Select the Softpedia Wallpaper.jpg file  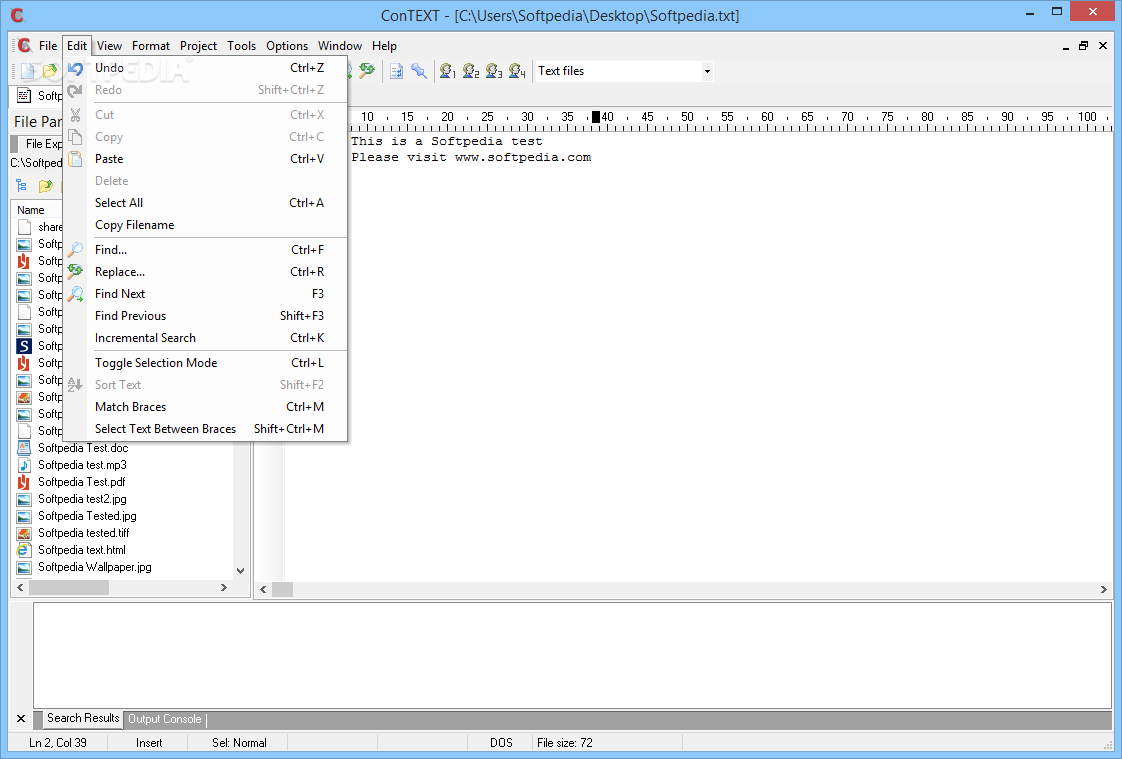[94, 567]
